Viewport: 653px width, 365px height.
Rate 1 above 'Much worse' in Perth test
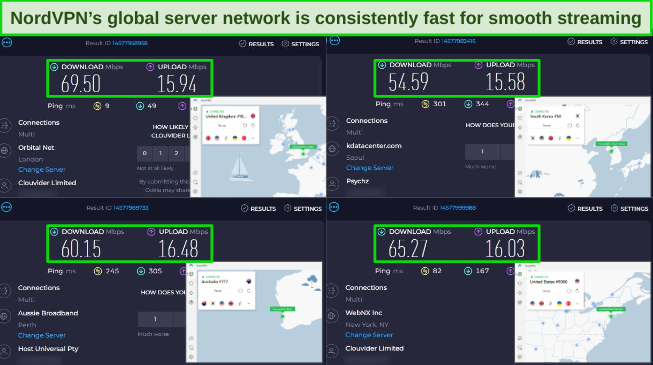tap(155, 319)
